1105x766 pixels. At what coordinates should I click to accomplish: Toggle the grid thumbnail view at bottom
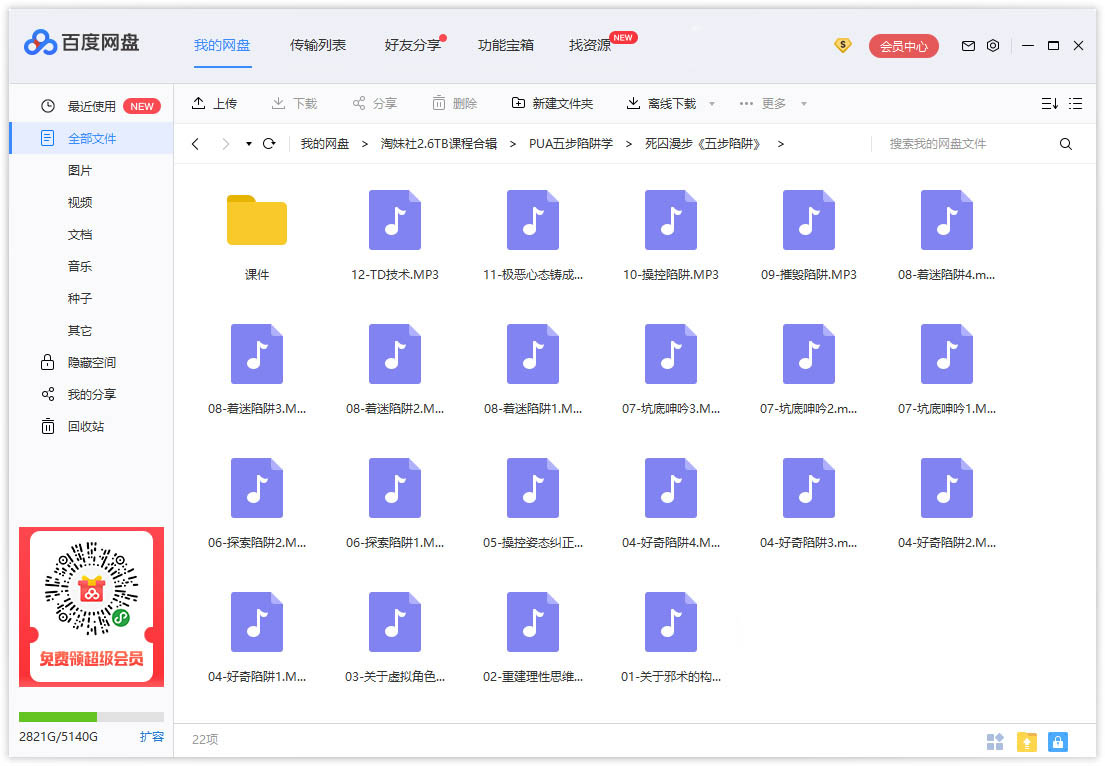point(995,741)
